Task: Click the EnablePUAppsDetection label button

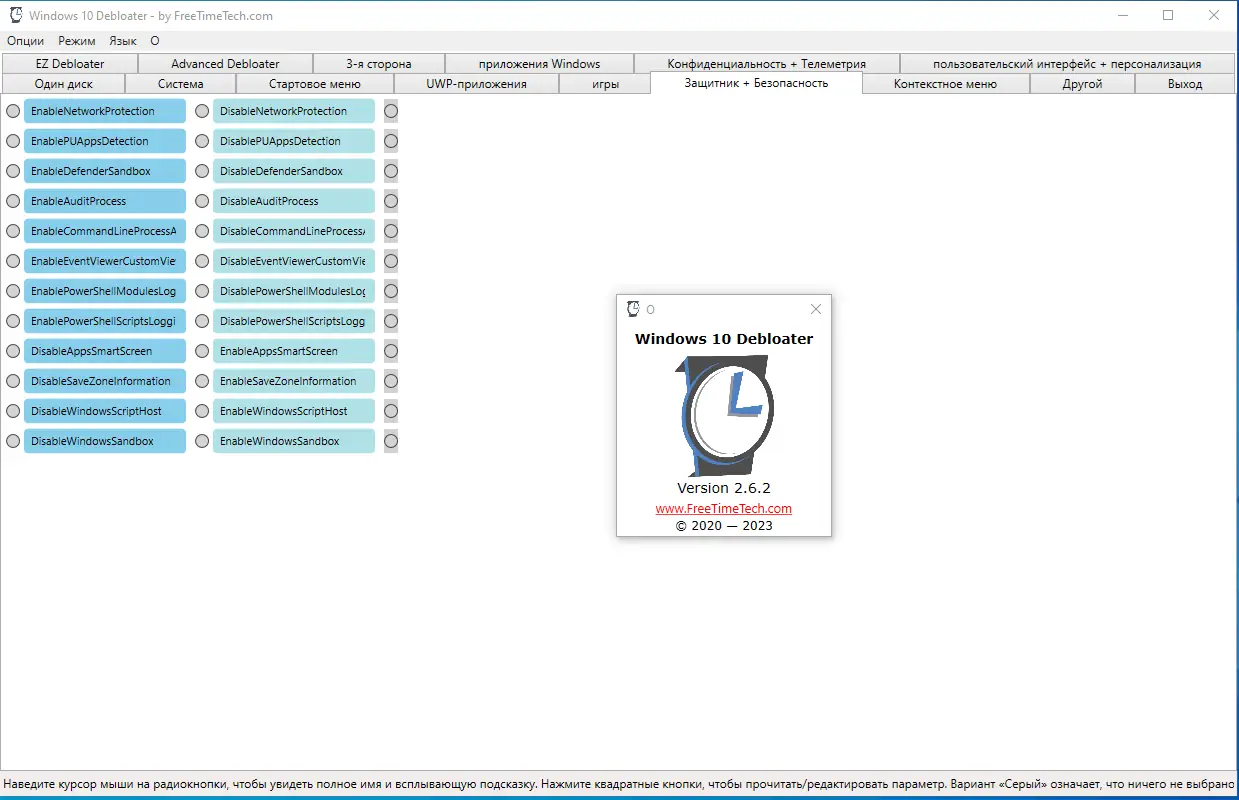Action: (x=105, y=141)
